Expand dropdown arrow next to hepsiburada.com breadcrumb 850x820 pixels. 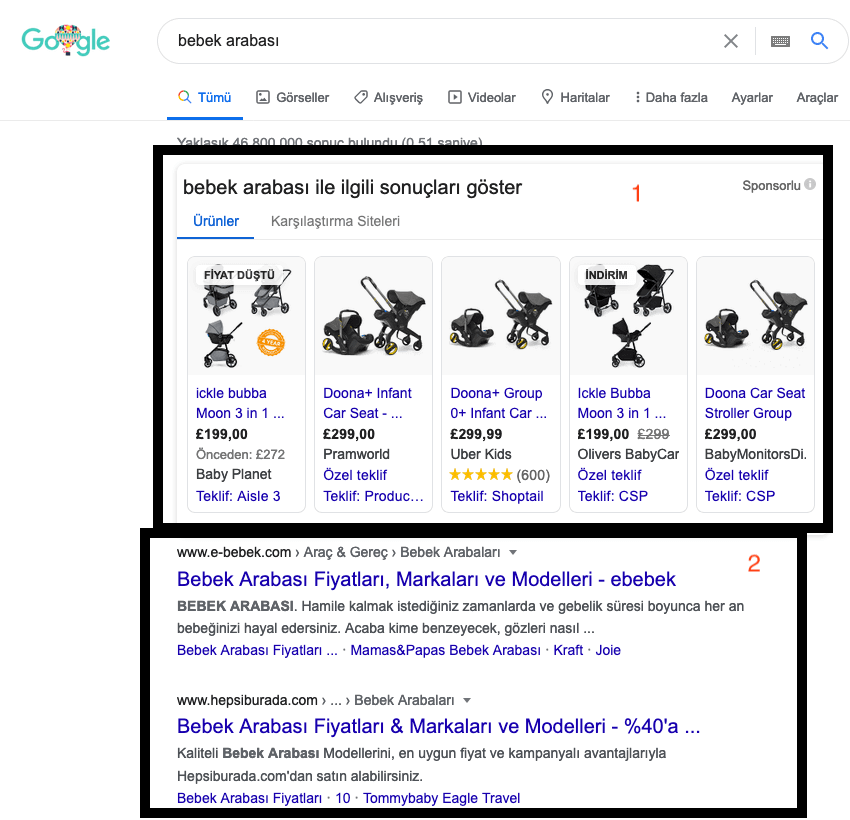click(x=467, y=700)
